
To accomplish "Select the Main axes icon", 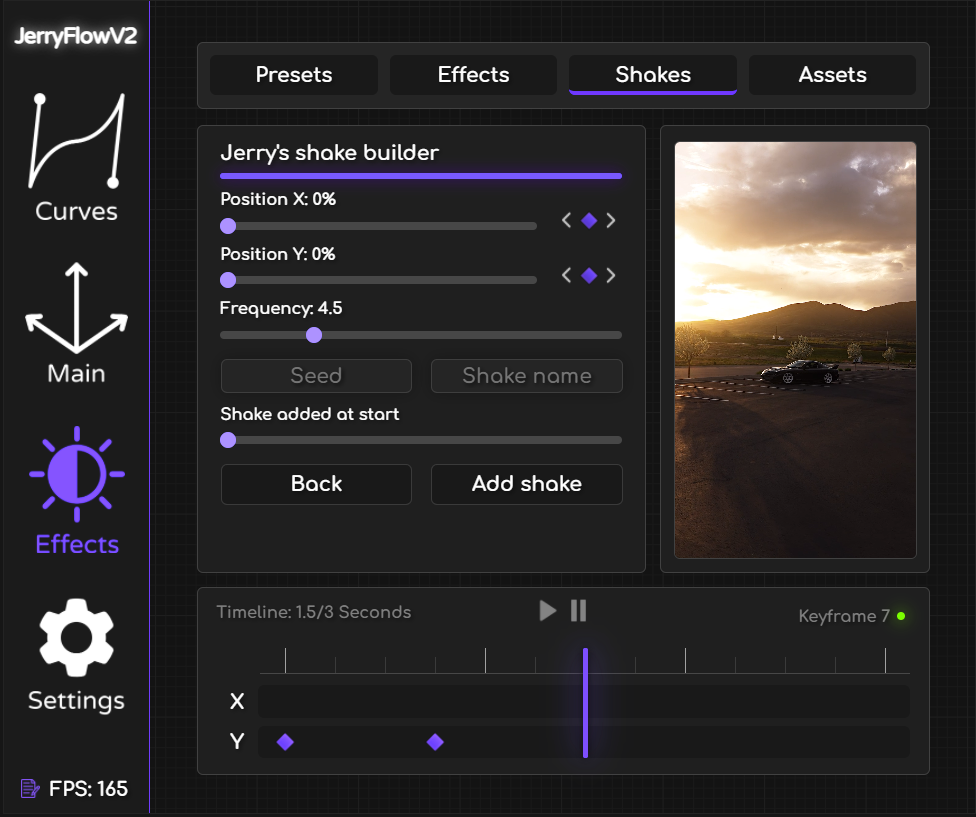I will [76, 308].
